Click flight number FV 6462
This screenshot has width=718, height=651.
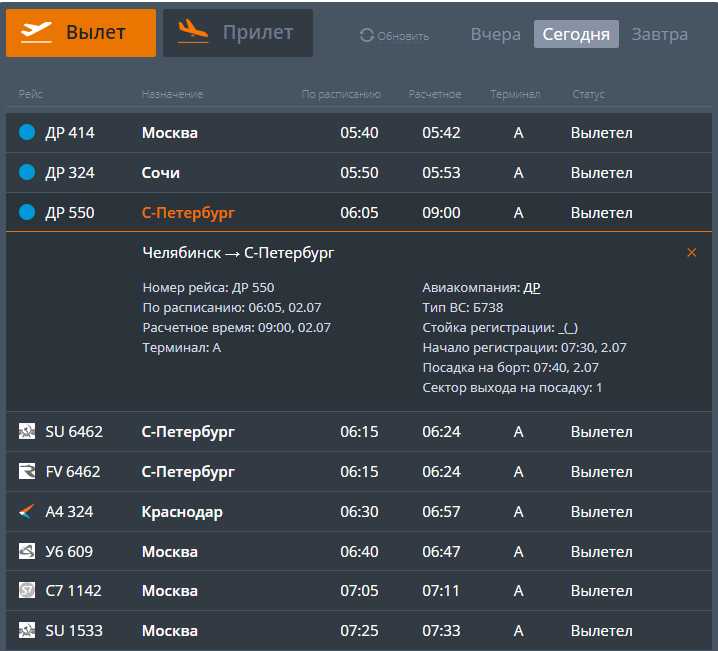pos(72,472)
